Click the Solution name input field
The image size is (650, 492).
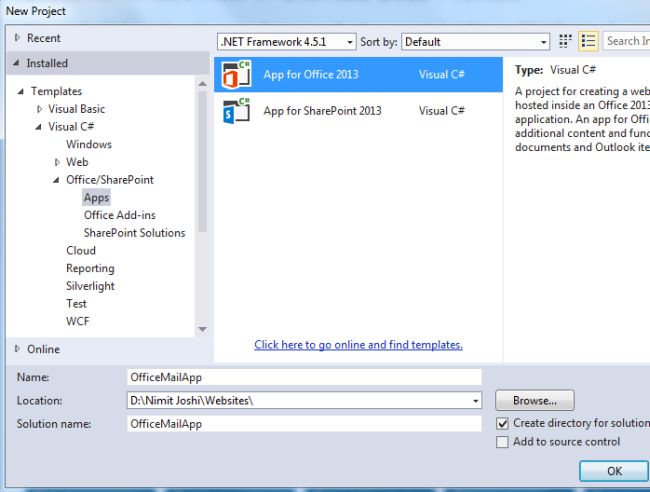[x=304, y=424]
